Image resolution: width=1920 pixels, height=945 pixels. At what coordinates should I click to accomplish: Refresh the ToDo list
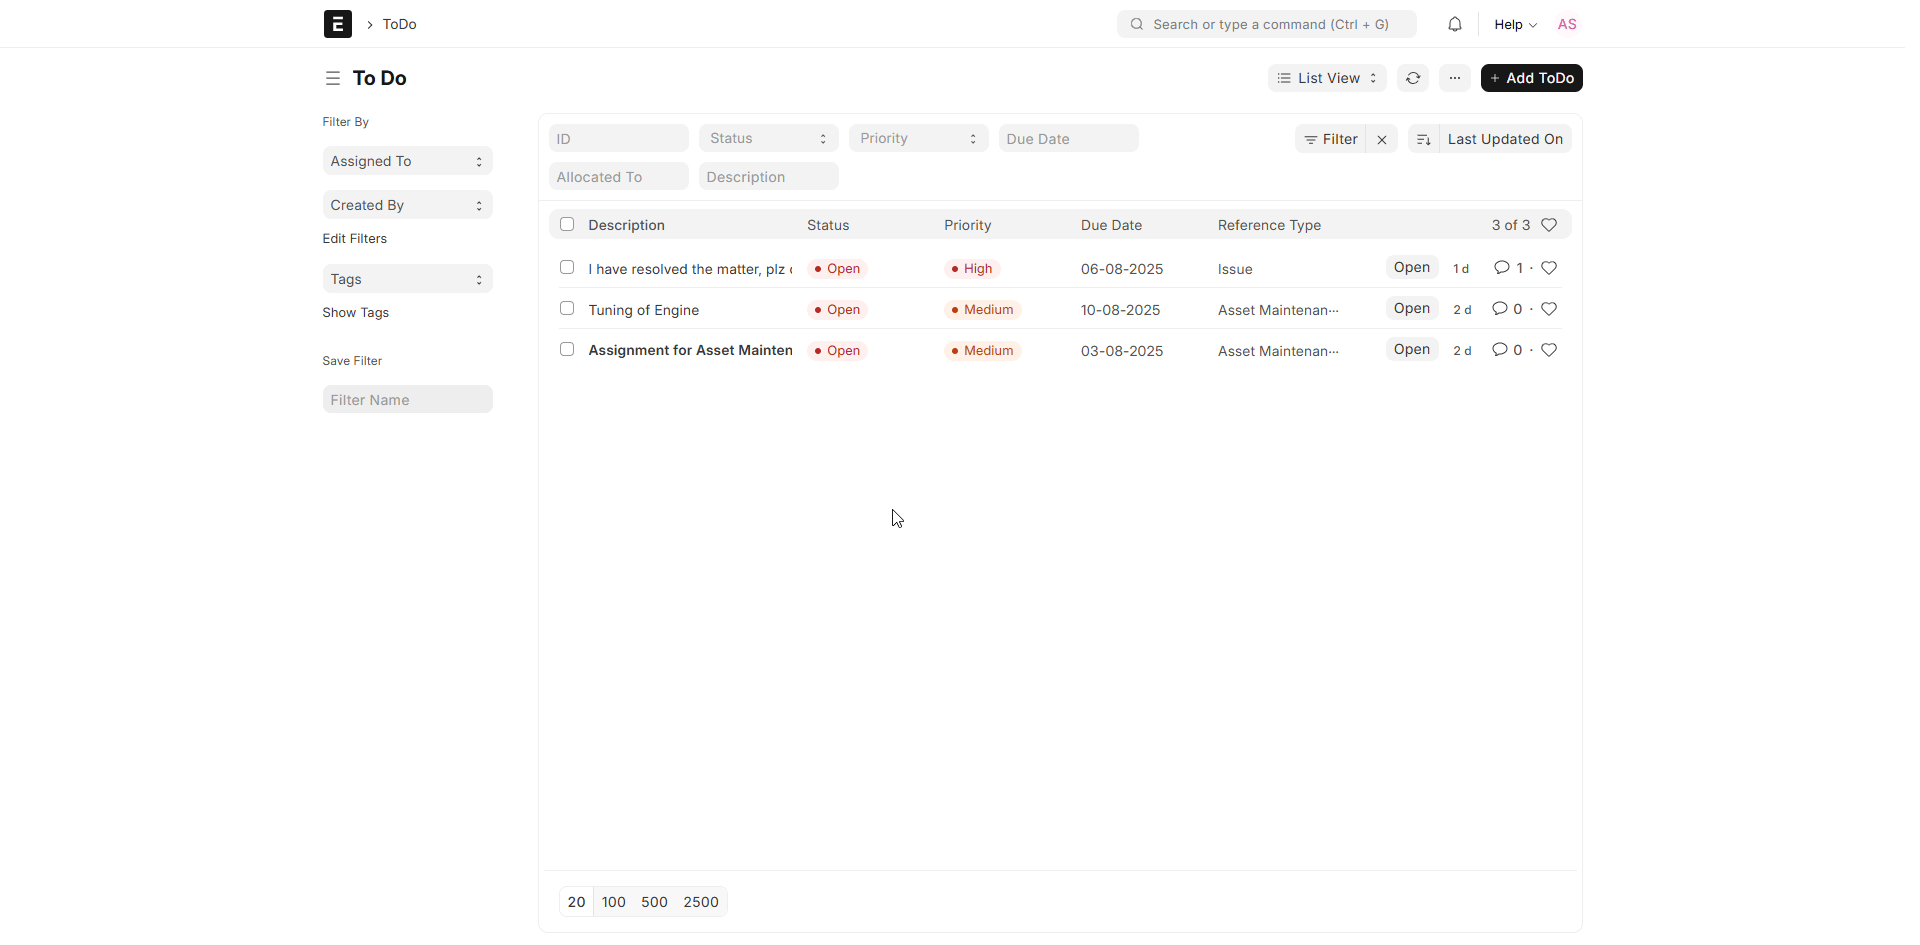tap(1413, 78)
